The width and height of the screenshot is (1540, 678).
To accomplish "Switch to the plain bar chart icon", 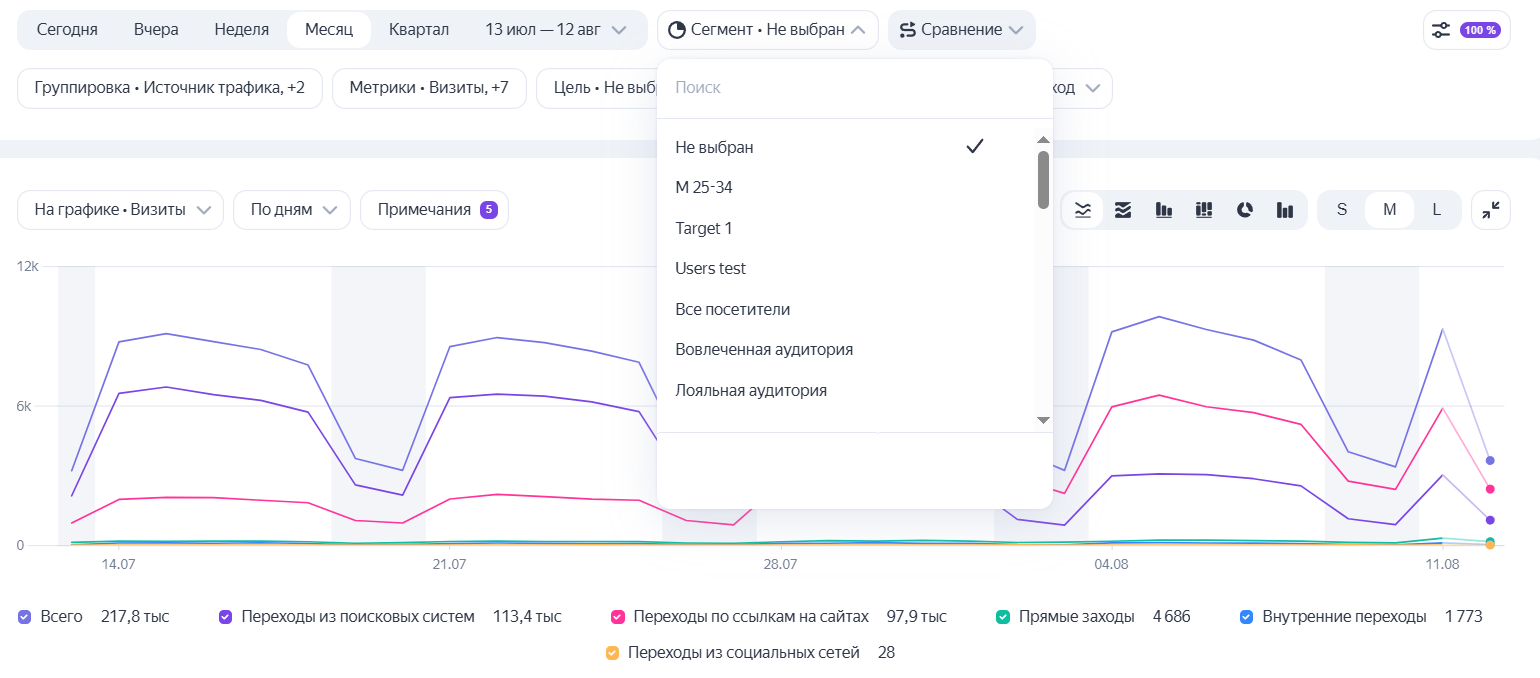I will pos(1285,210).
